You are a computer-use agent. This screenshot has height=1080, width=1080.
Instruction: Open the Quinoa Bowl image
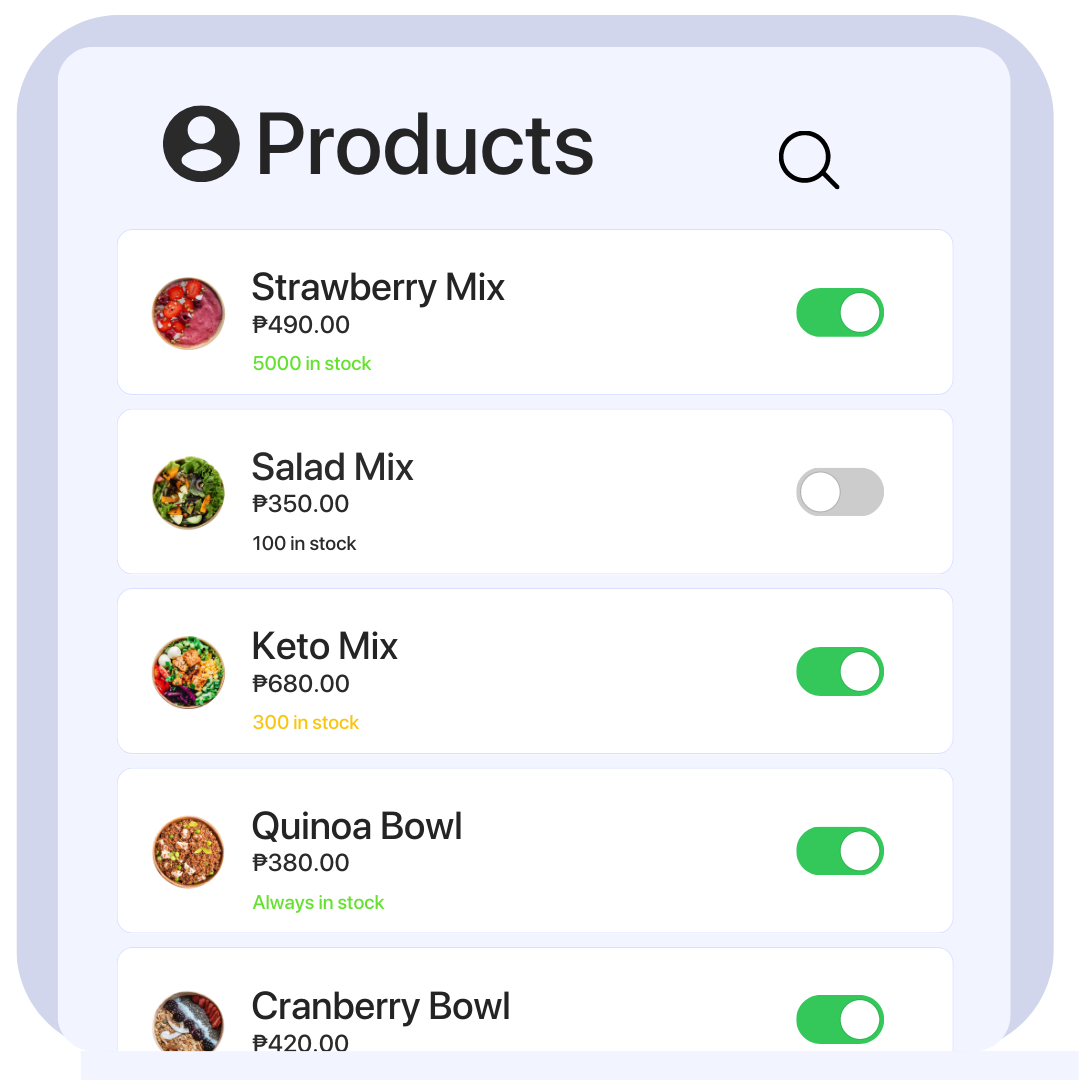coord(188,852)
